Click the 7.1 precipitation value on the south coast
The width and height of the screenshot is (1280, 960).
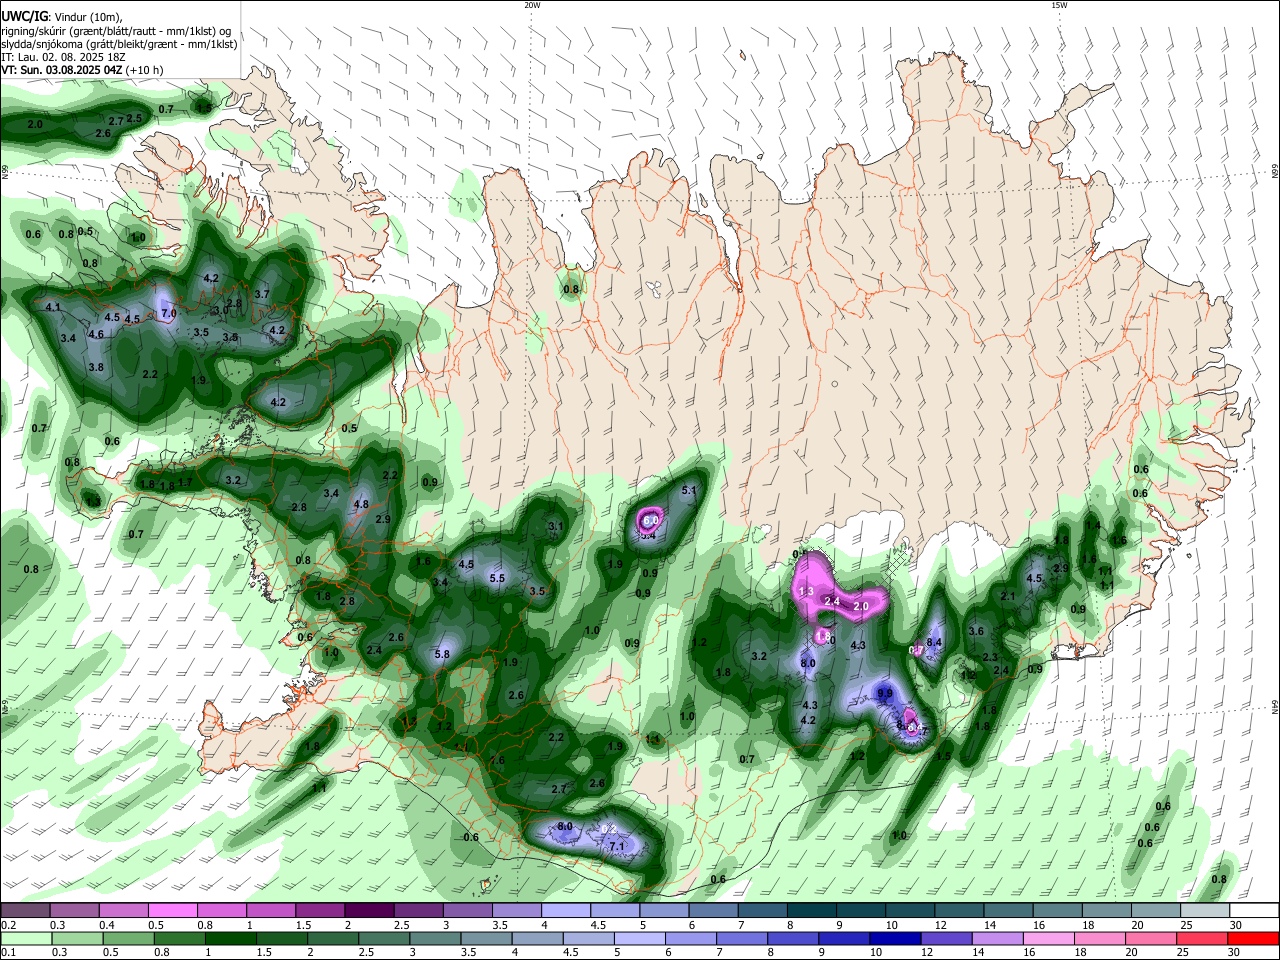[x=617, y=847]
